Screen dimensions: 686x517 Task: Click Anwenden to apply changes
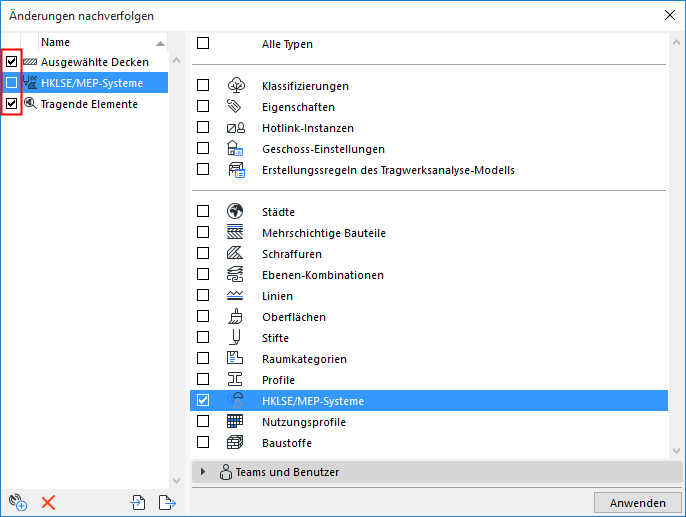click(x=637, y=503)
